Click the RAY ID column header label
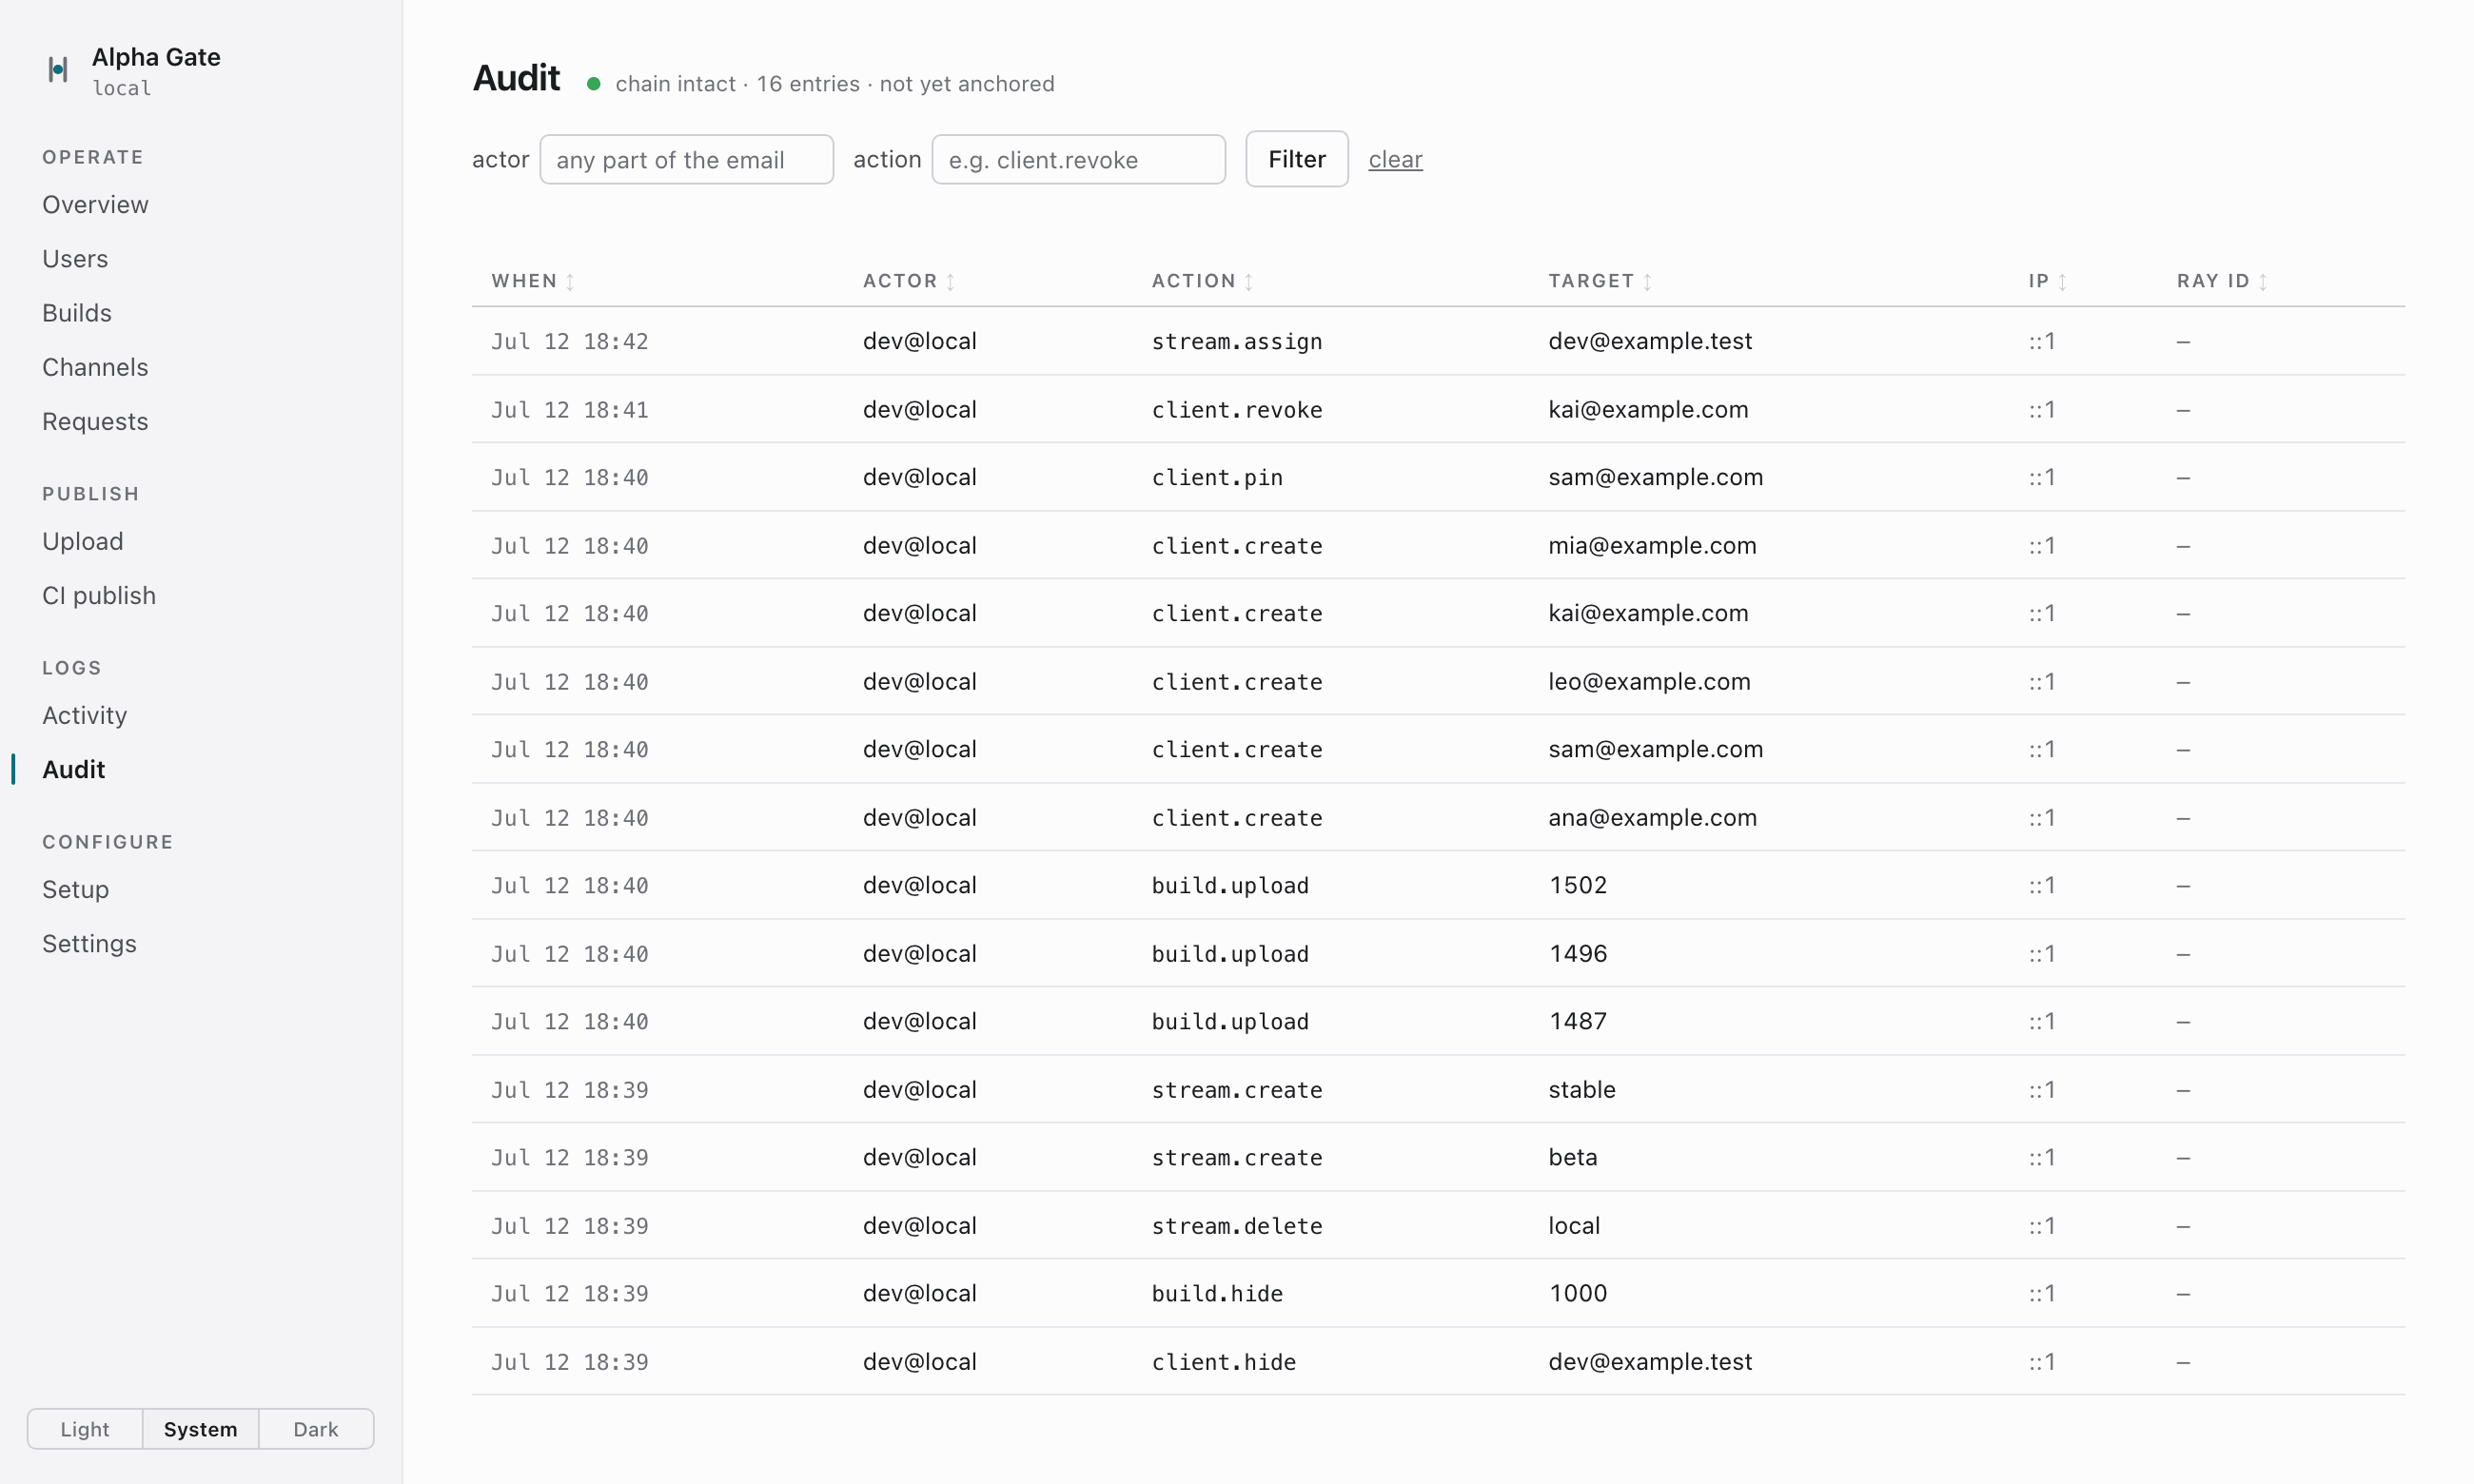Screen dimensions: 2474x1484 coord(2213,281)
